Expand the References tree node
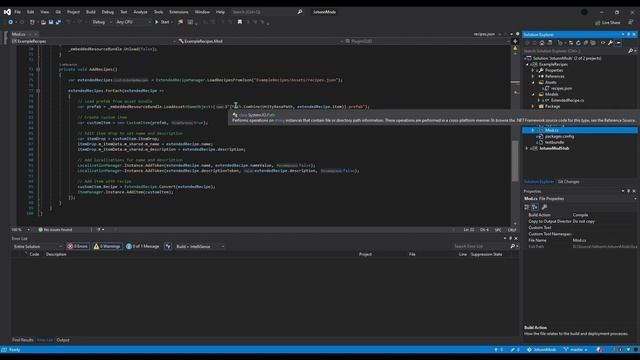 click(533, 76)
